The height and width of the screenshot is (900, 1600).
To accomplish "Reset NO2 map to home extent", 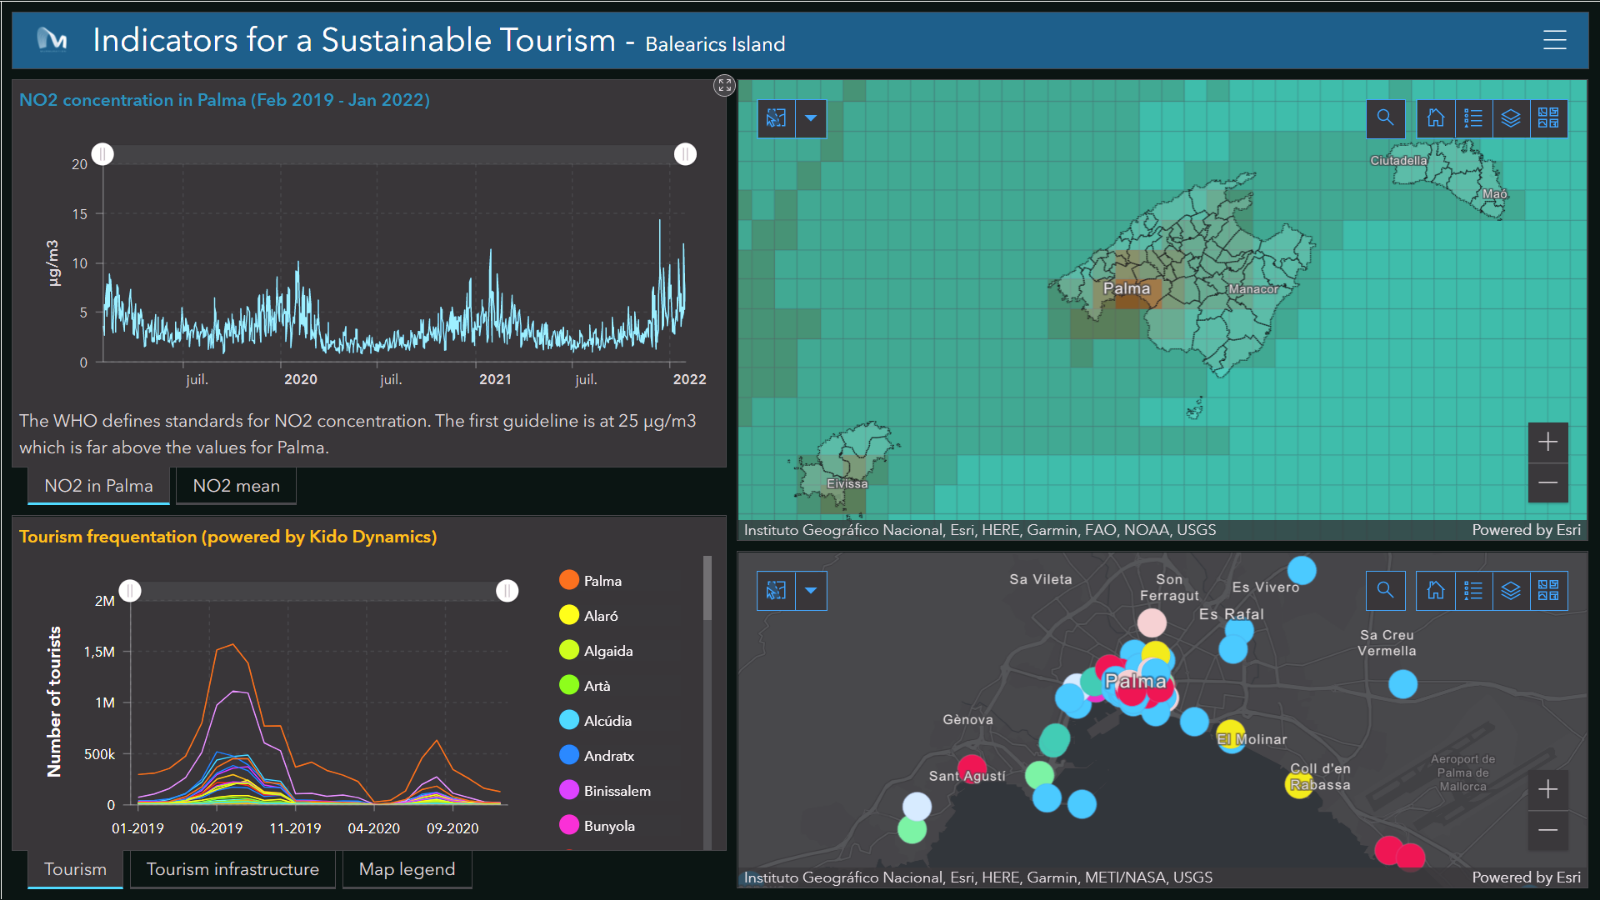I will point(1435,118).
